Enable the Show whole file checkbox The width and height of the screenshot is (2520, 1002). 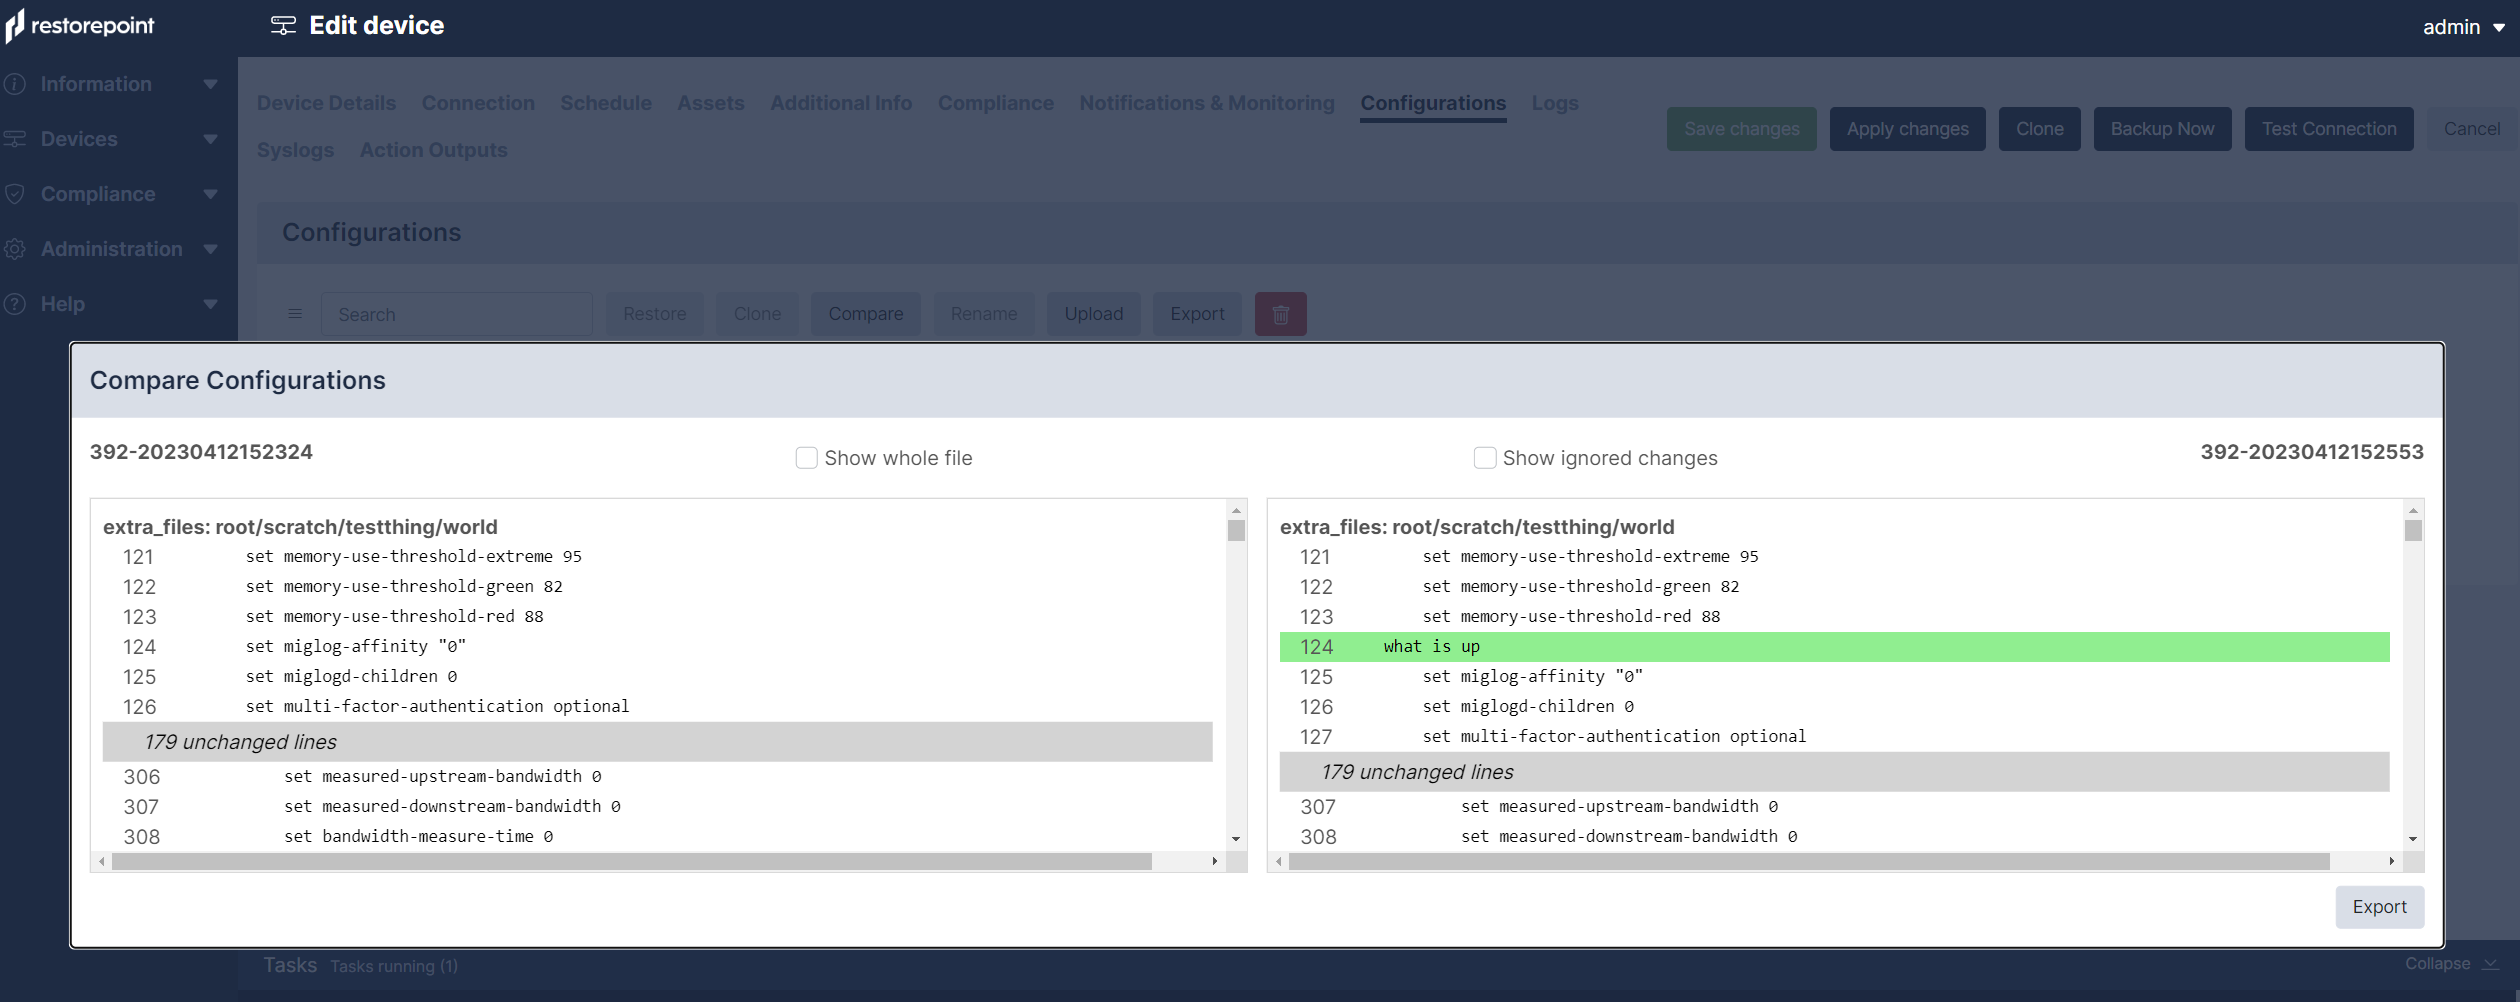point(806,458)
